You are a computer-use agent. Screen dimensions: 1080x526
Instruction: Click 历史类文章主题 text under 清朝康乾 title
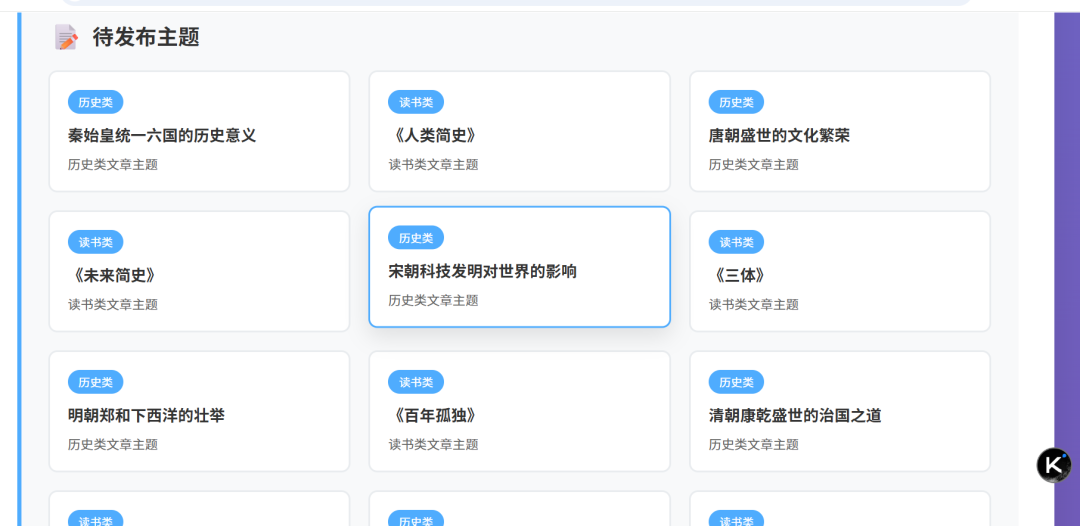(754, 444)
